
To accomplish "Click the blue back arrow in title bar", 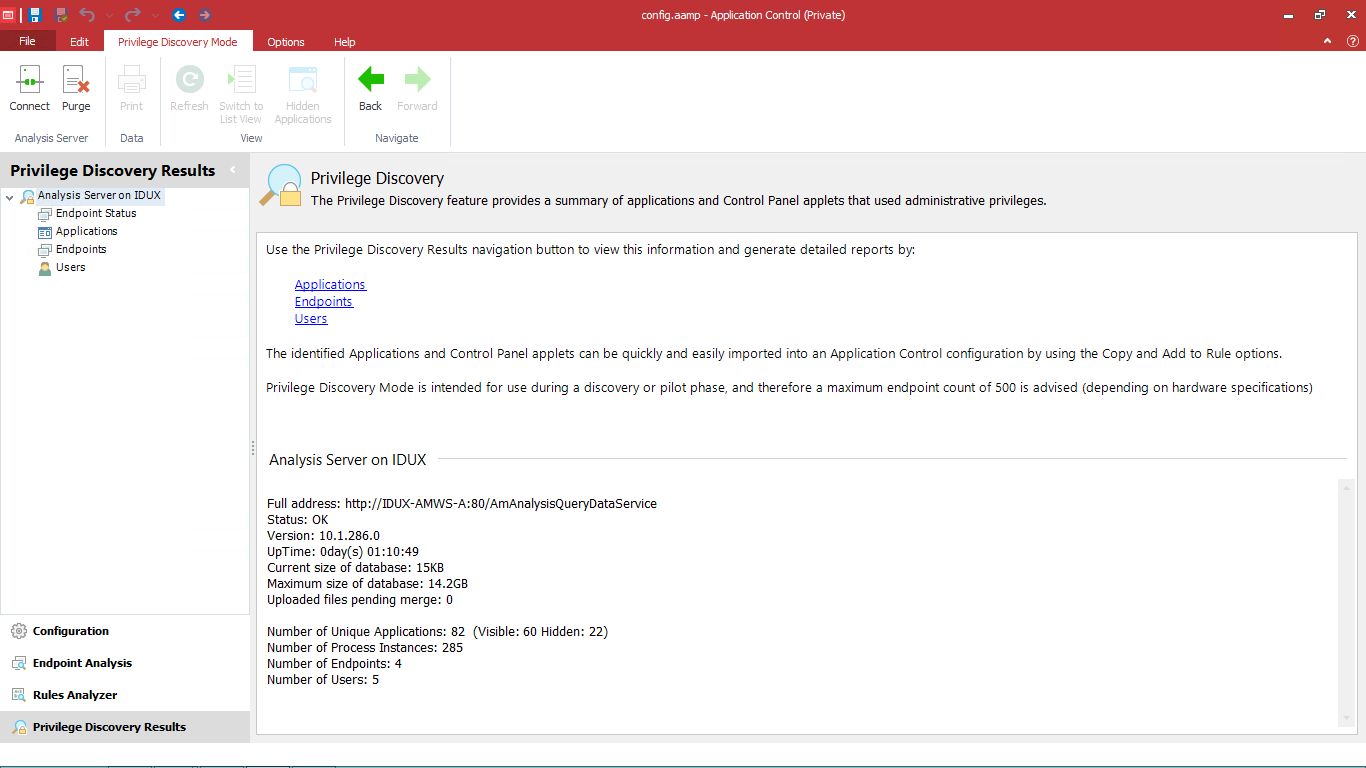I will pos(179,15).
